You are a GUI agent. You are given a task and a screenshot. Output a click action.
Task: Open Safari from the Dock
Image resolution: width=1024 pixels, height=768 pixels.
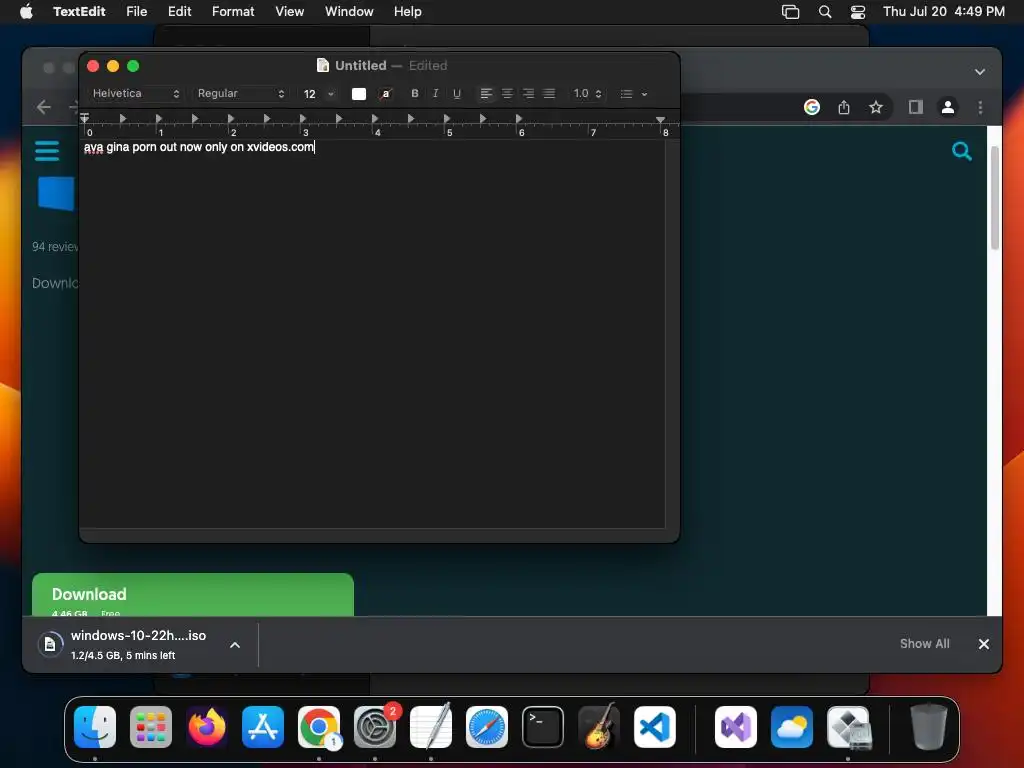(x=487, y=727)
